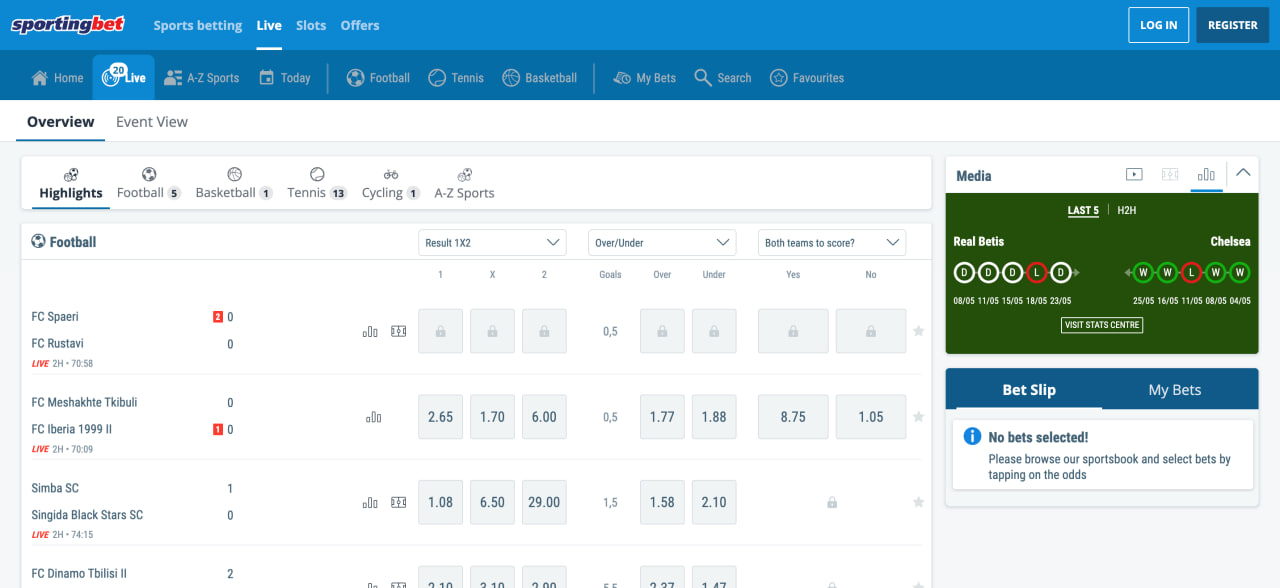Open the Both teams to score dropdown

coord(832,243)
